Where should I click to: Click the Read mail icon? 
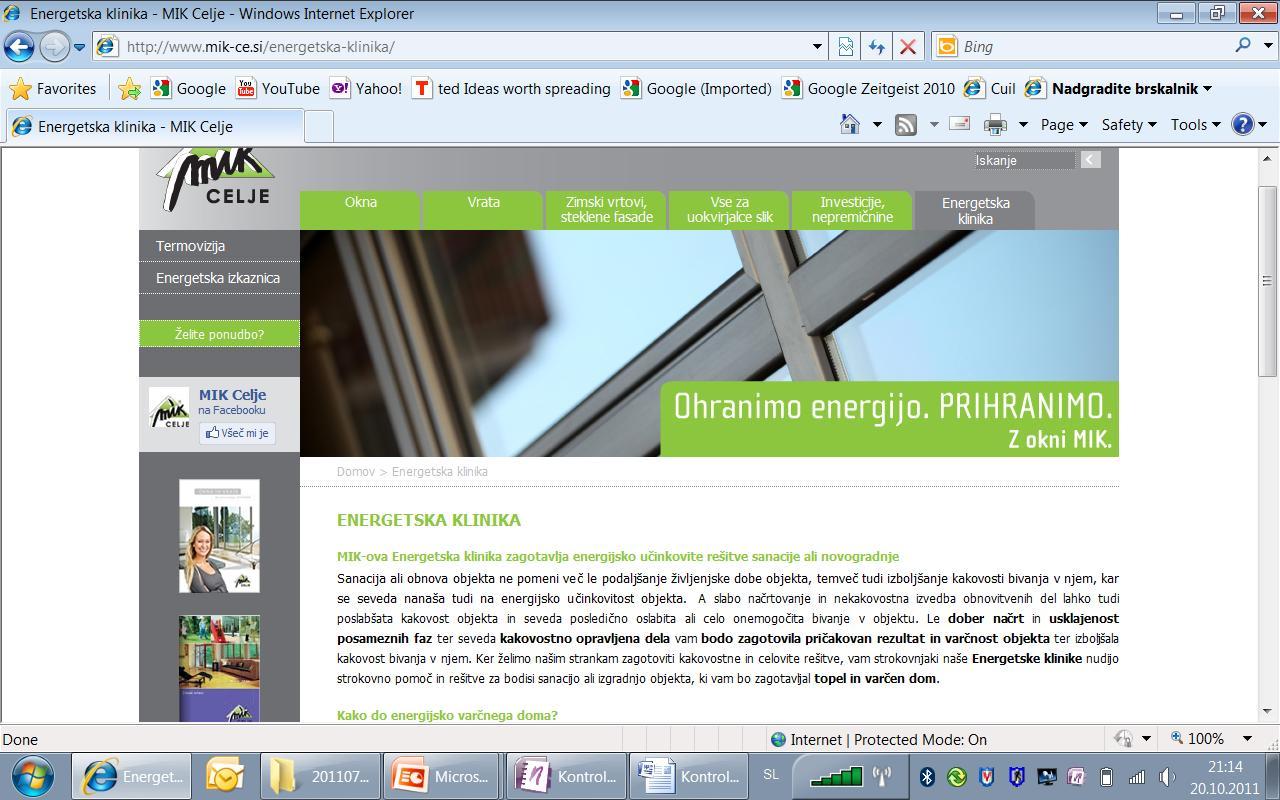959,124
